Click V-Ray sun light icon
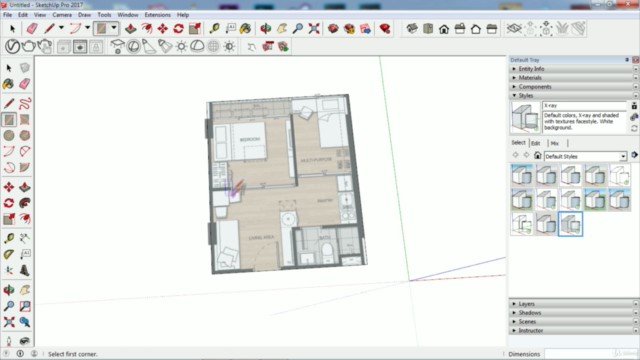The width and height of the screenshot is (640, 360). point(181,46)
